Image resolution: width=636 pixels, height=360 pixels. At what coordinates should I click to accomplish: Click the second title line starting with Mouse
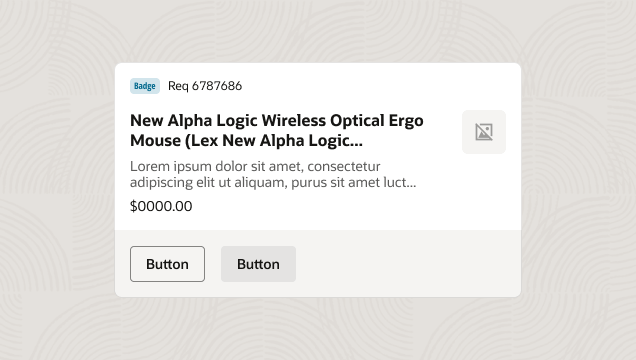[x=246, y=141]
